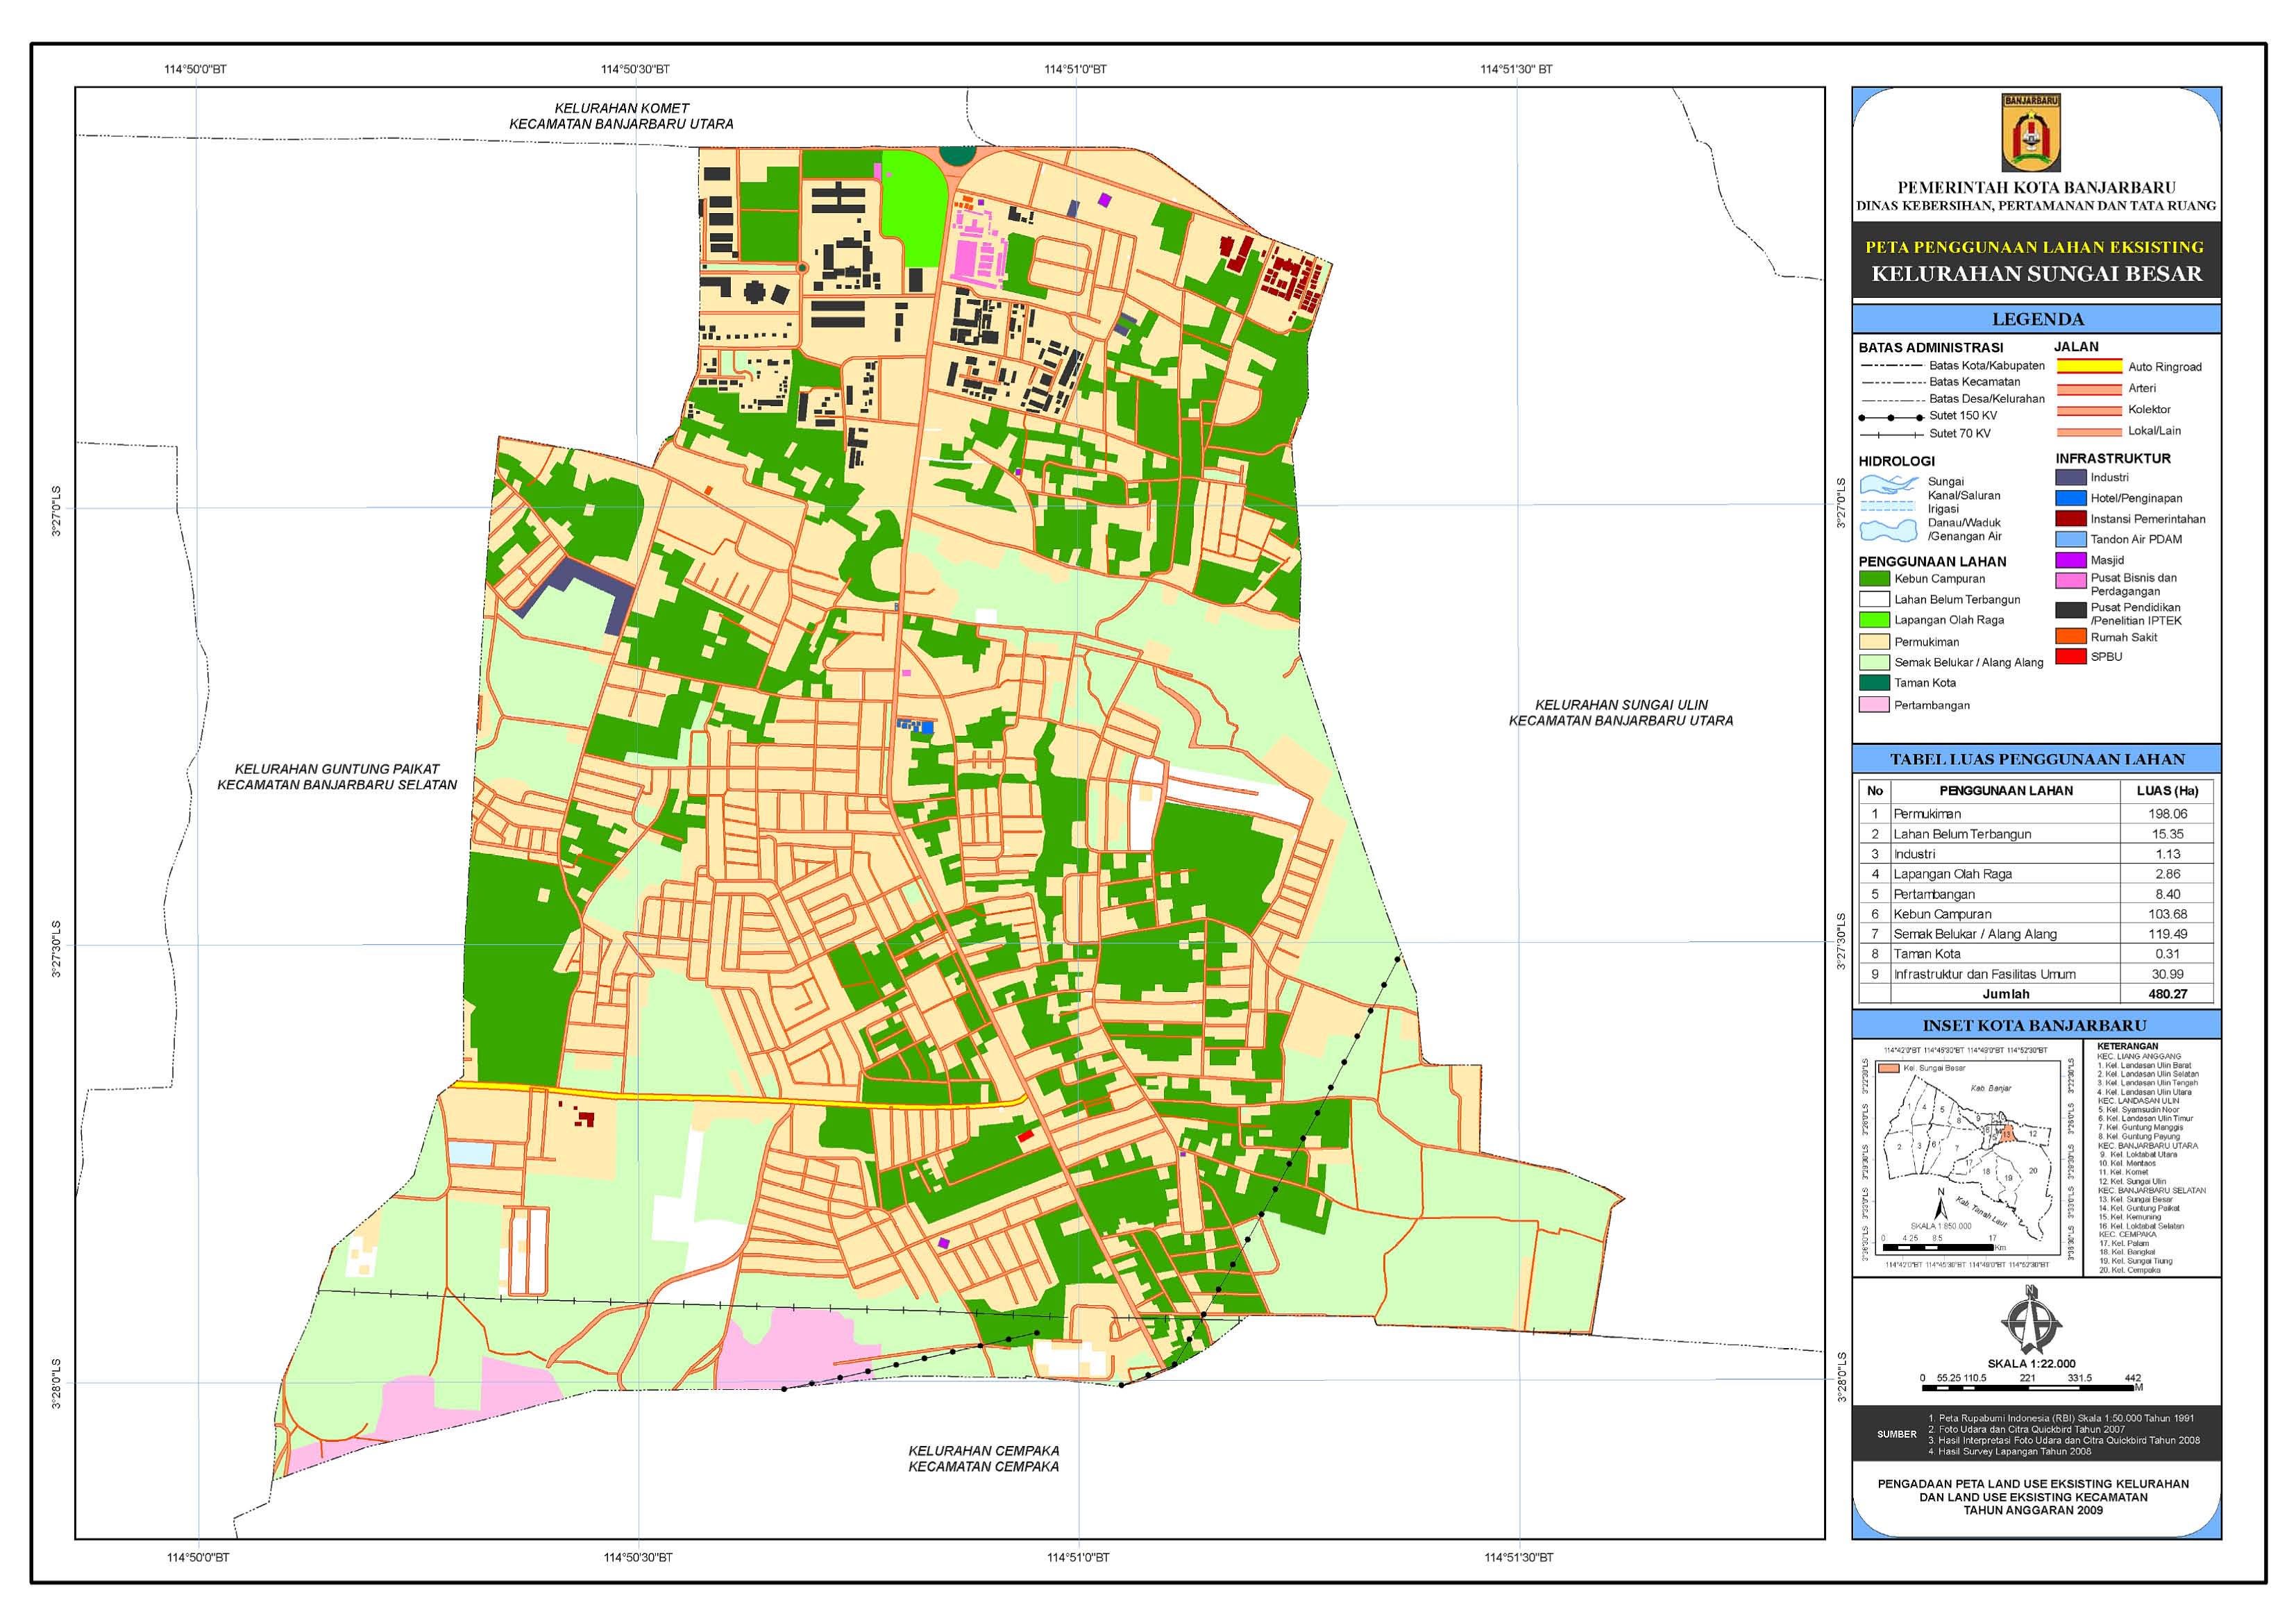
Task: Click the 'KELURAHAN KOMET' map label
Action: pos(621,108)
